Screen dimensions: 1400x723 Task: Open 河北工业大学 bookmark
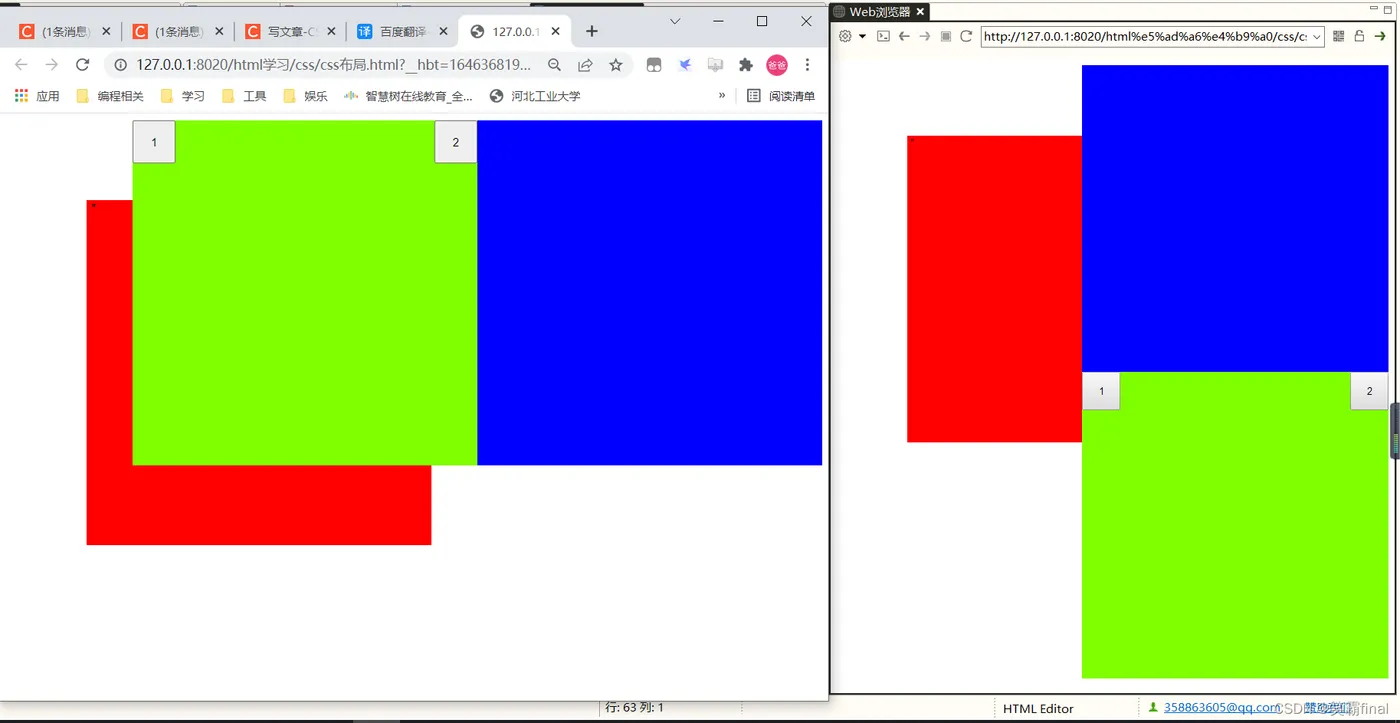pos(535,96)
